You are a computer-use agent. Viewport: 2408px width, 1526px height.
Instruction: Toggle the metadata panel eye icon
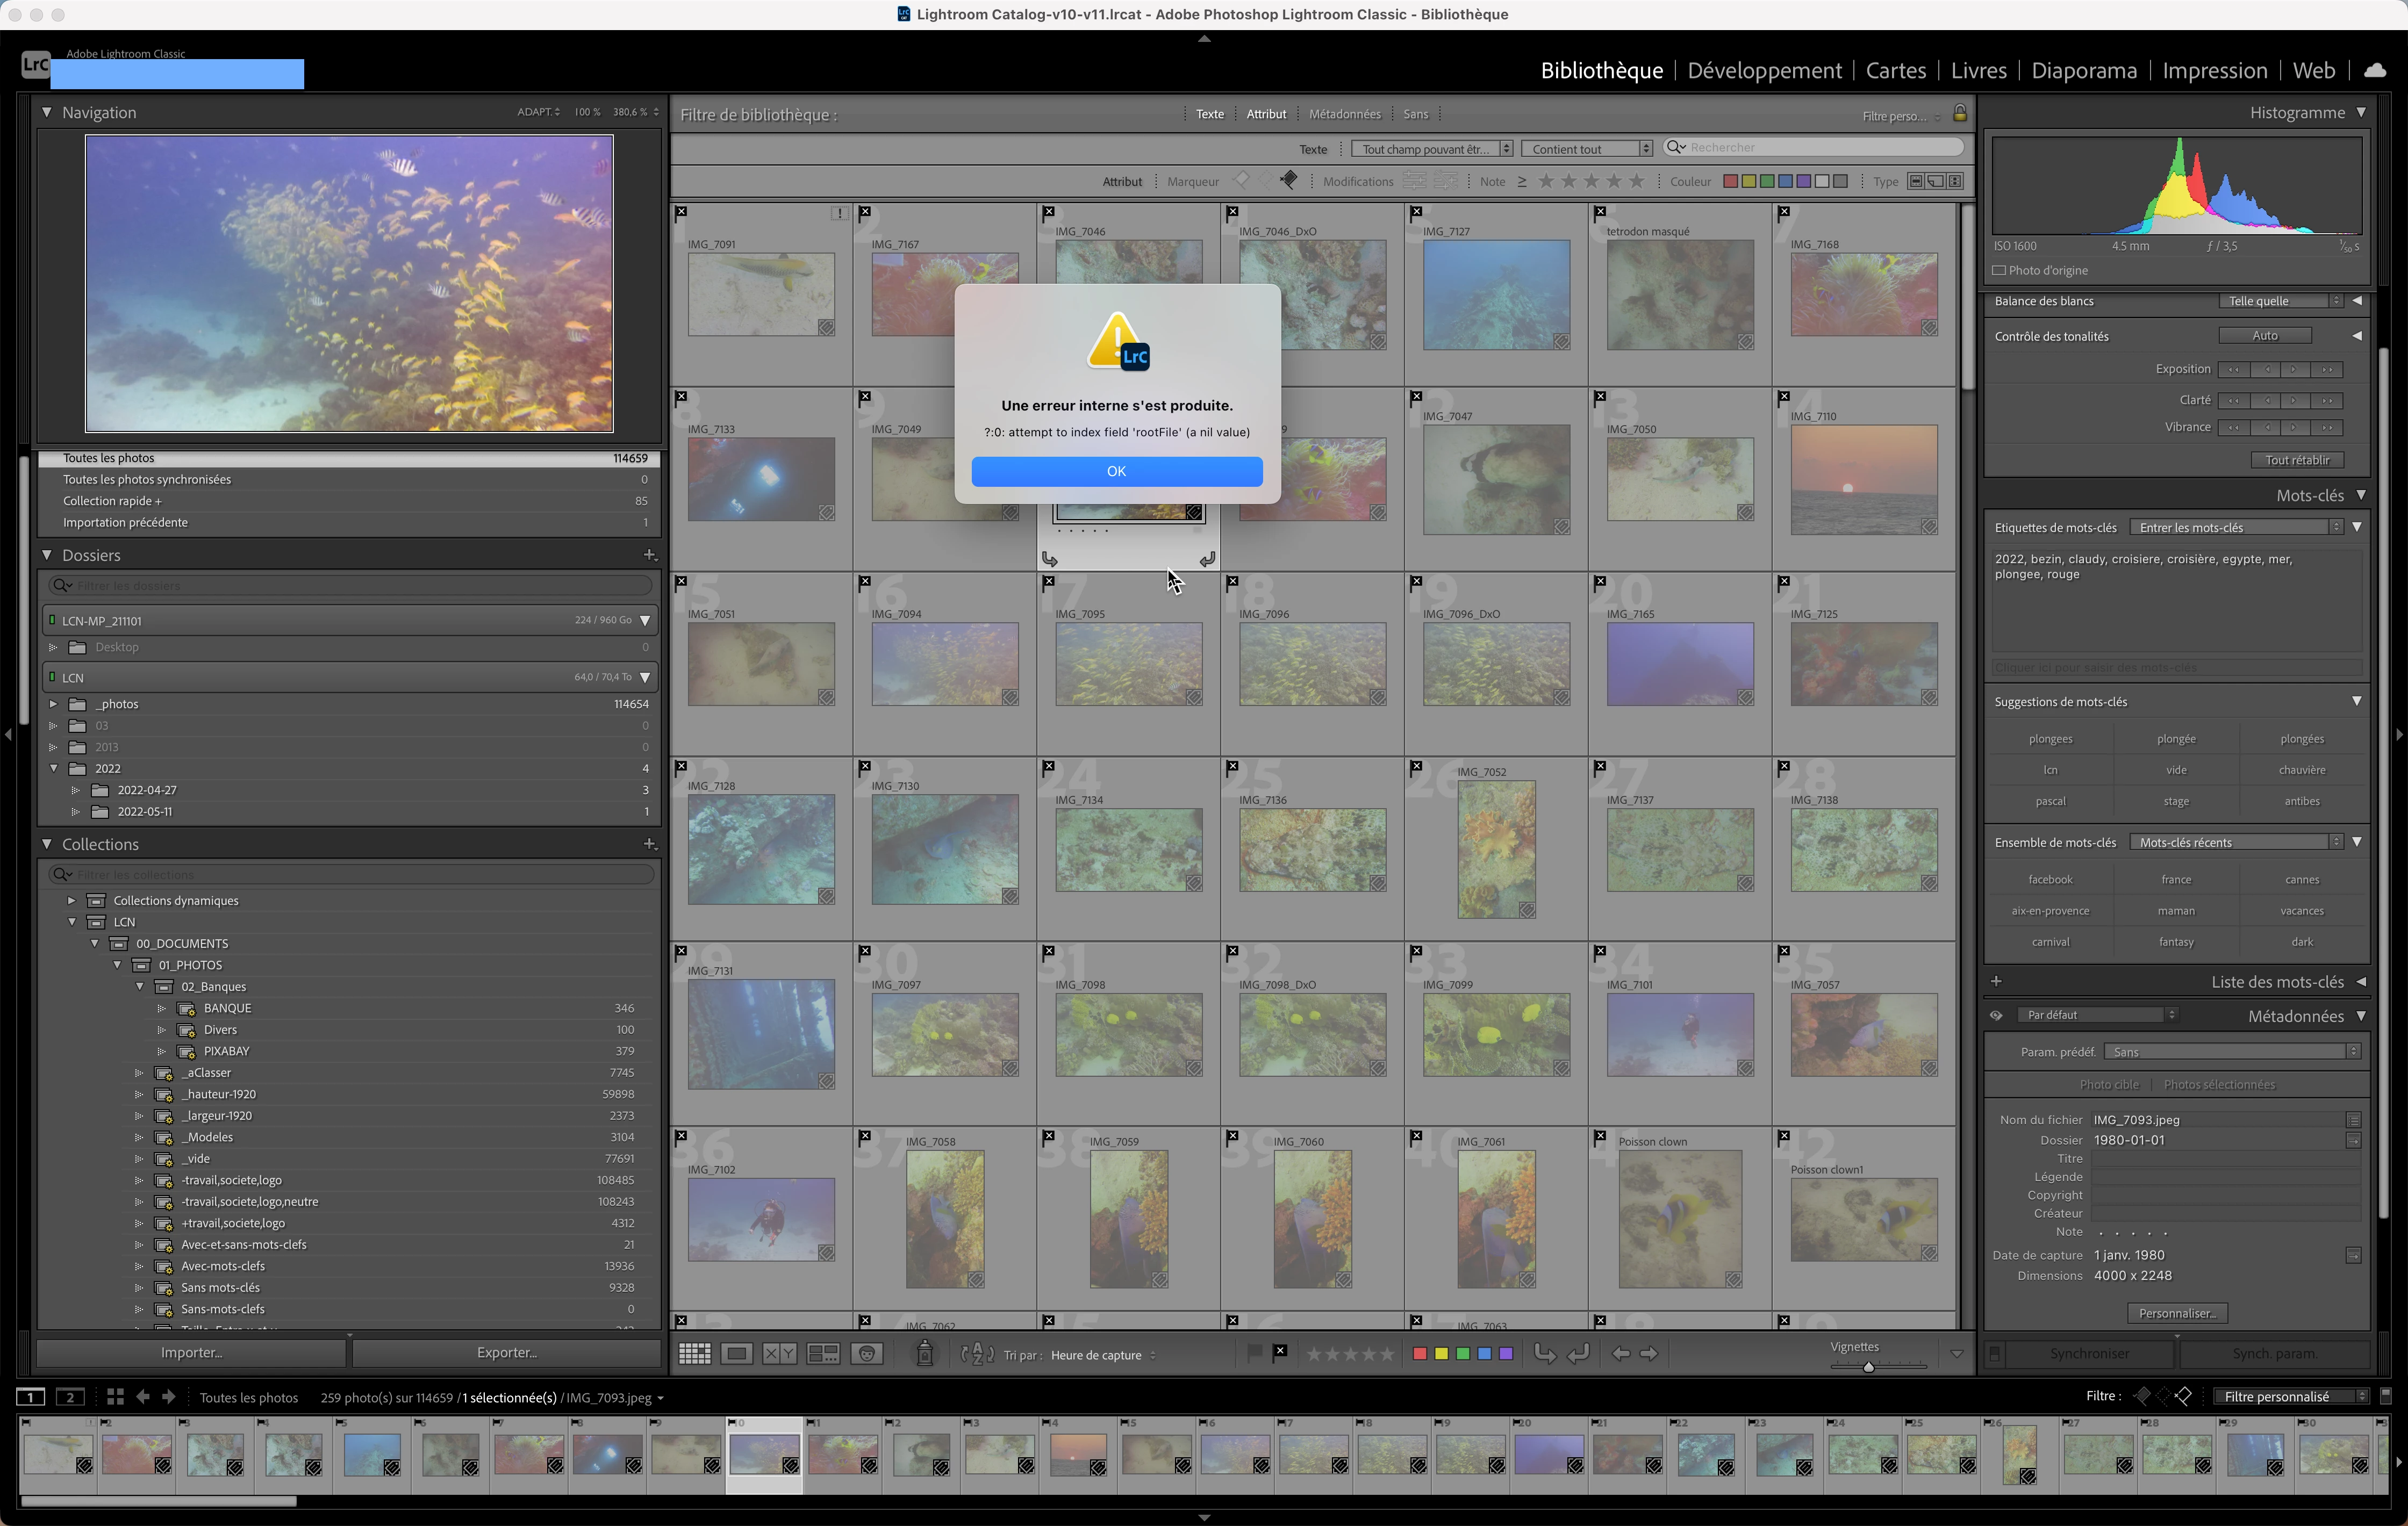pos(1996,1015)
